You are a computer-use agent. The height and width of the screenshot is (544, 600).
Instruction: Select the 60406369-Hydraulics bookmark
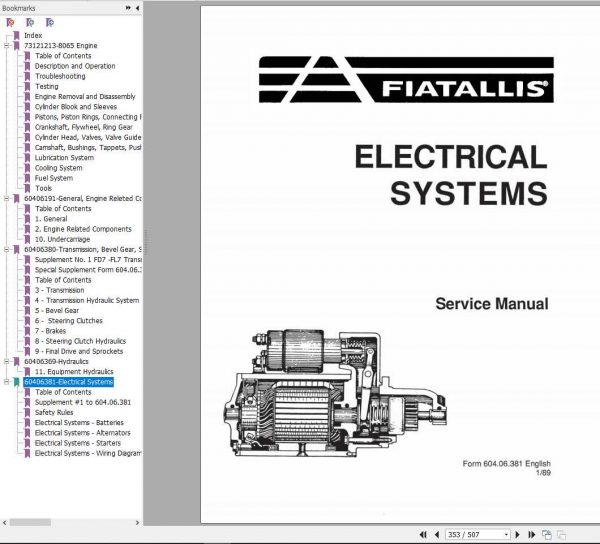pyautogui.click(x=56, y=362)
